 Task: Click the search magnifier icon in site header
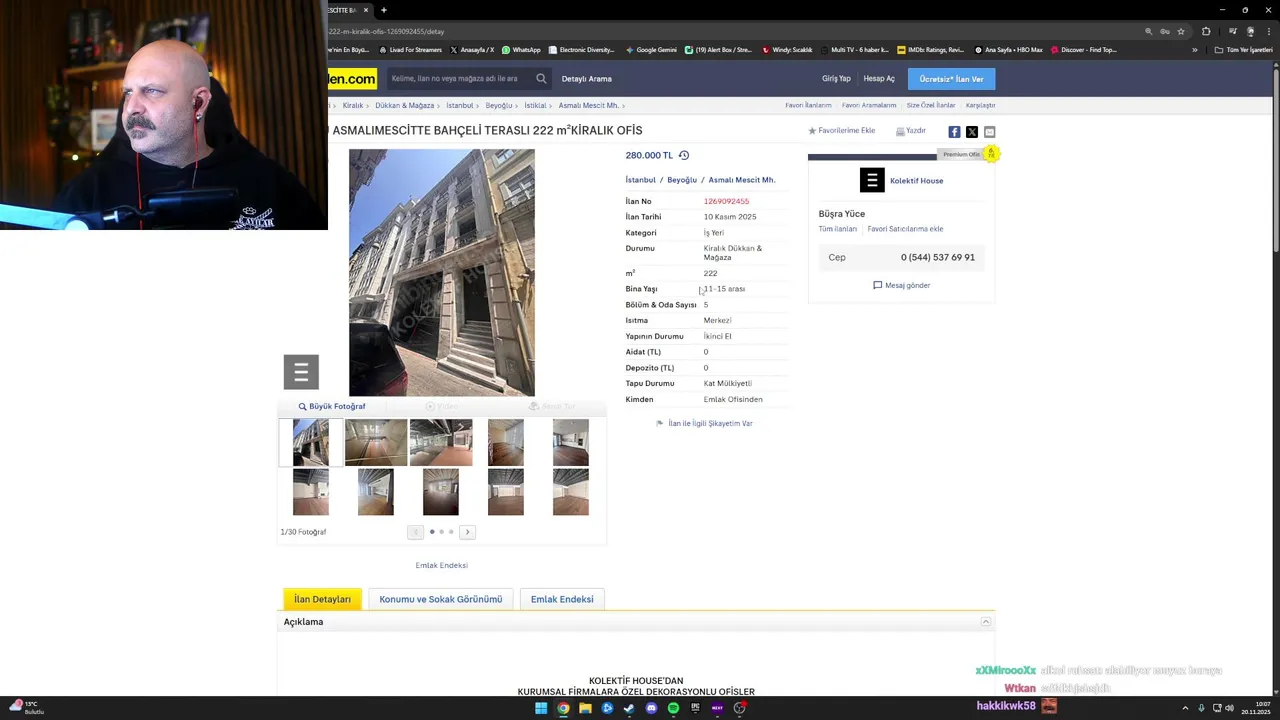click(541, 78)
